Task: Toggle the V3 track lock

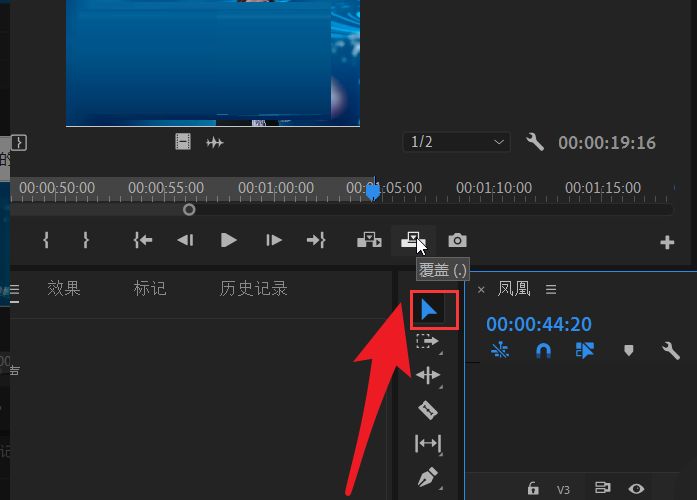Action: 533,488
